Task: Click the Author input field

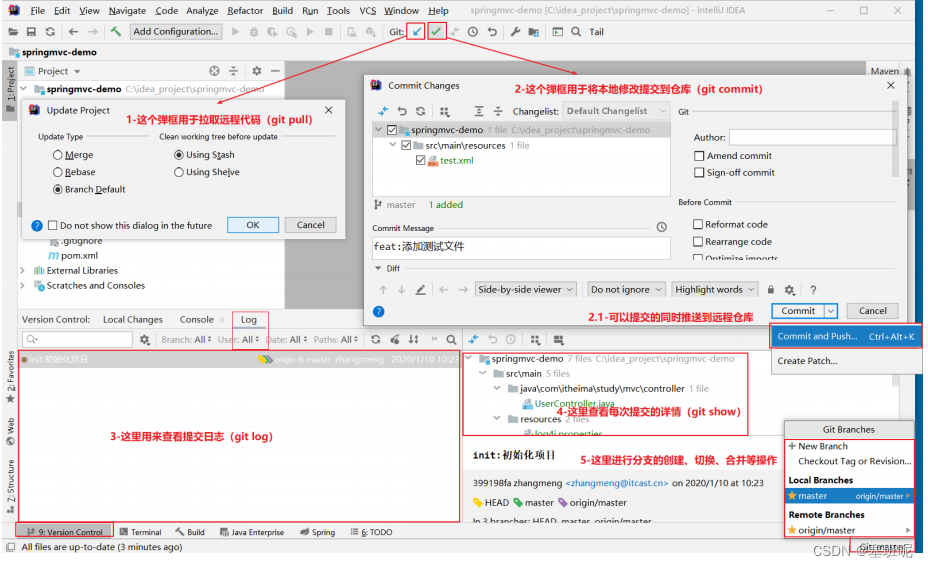Action: [x=812, y=137]
